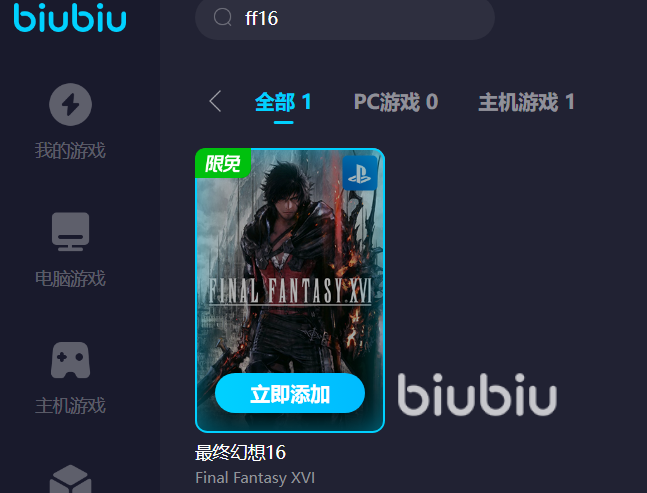This screenshot has width=647, height=493.
Task: Click the 最终幻想16 game title
Action: point(241,453)
